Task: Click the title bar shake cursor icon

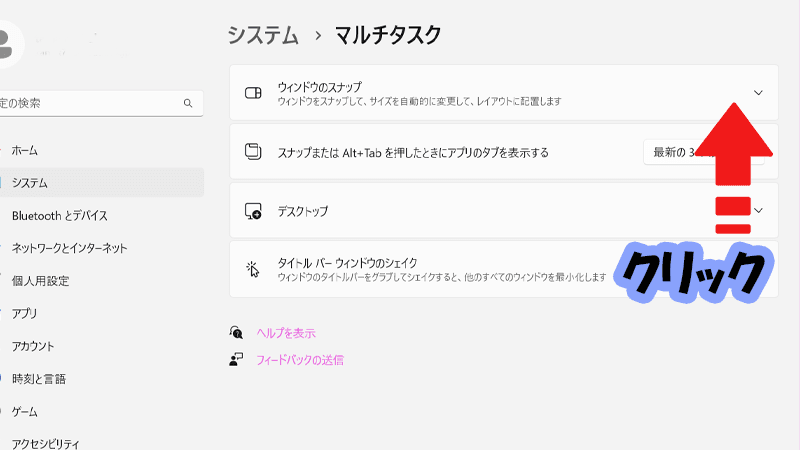Action: click(x=252, y=269)
